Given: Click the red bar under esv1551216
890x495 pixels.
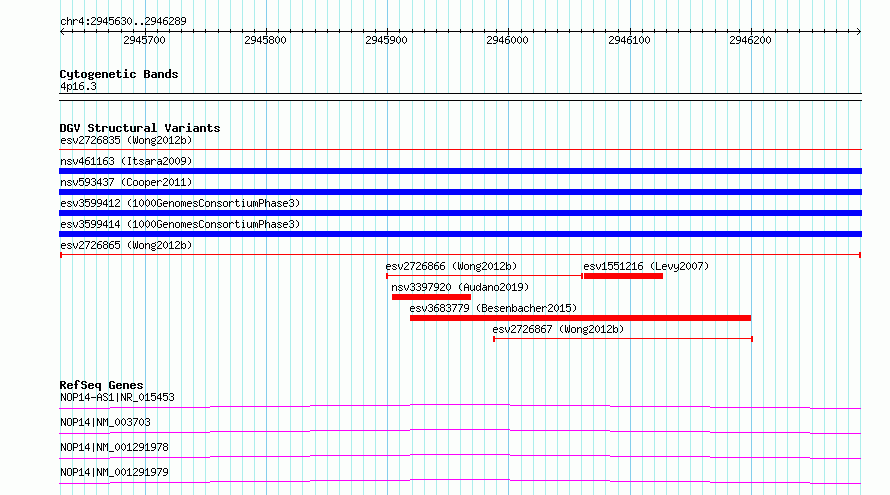Looking at the screenshot, I should 623,276.
